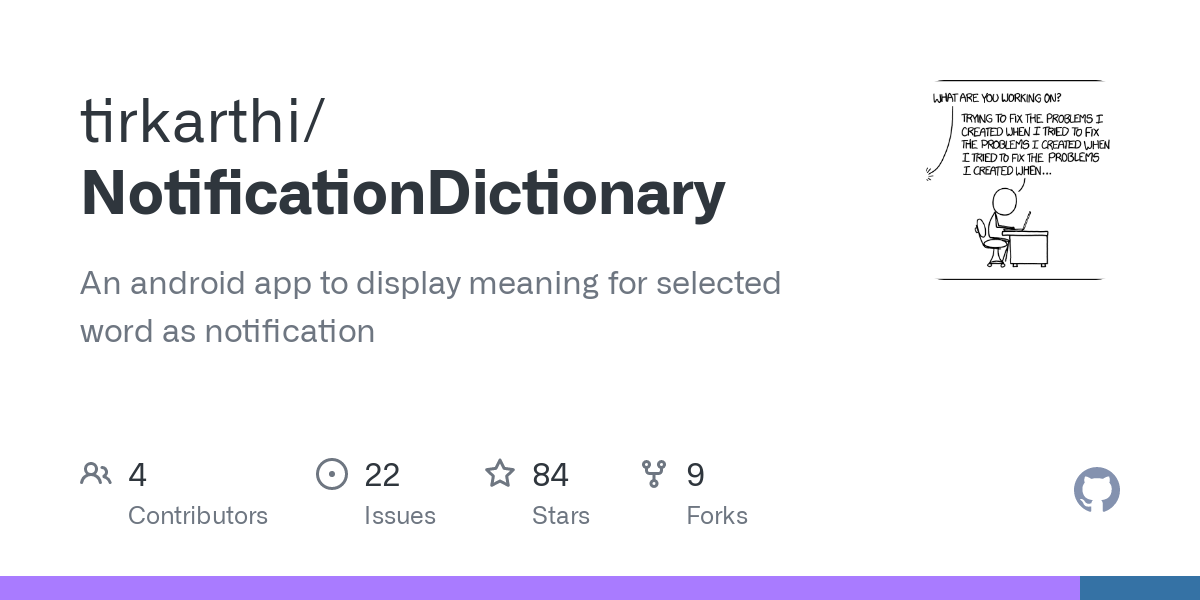The width and height of the screenshot is (1200, 600).
Task: Click the fork count "9"
Action: click(x=696, y=474)
